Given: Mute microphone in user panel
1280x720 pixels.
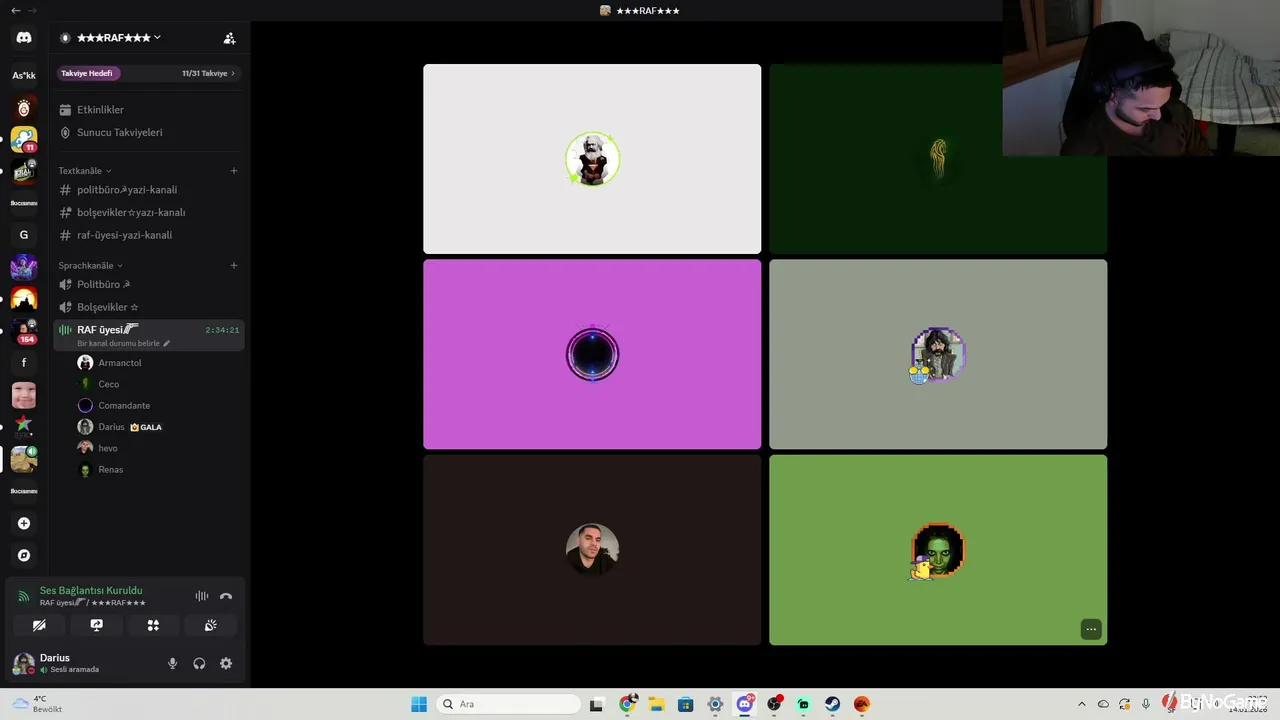Looking at the screenshot, I should coord(172,663).
